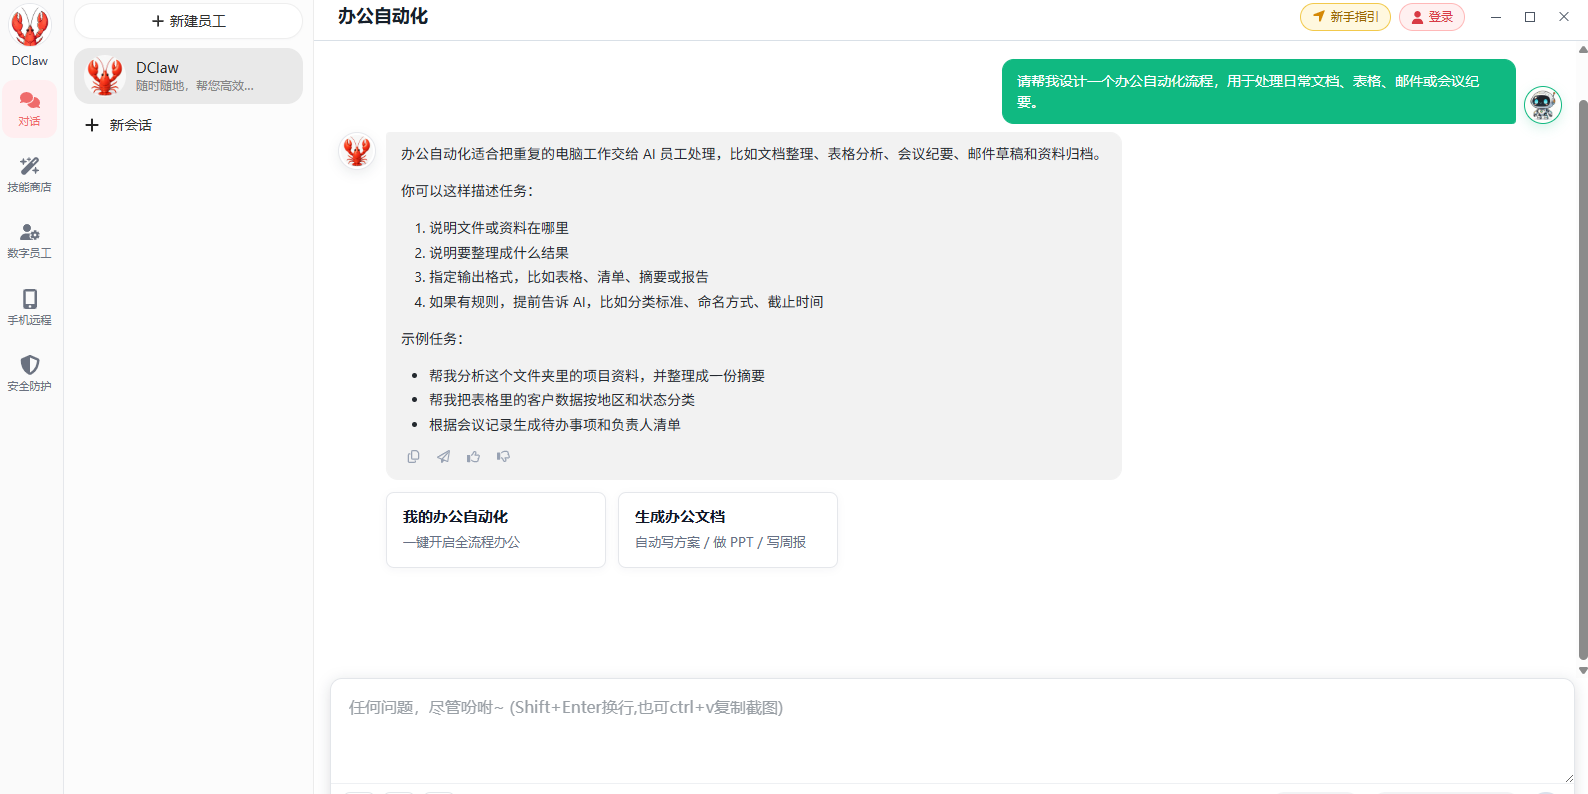Focus the message input box
The height and width of the screenshot is (794, 1588).
pos(952,730)
